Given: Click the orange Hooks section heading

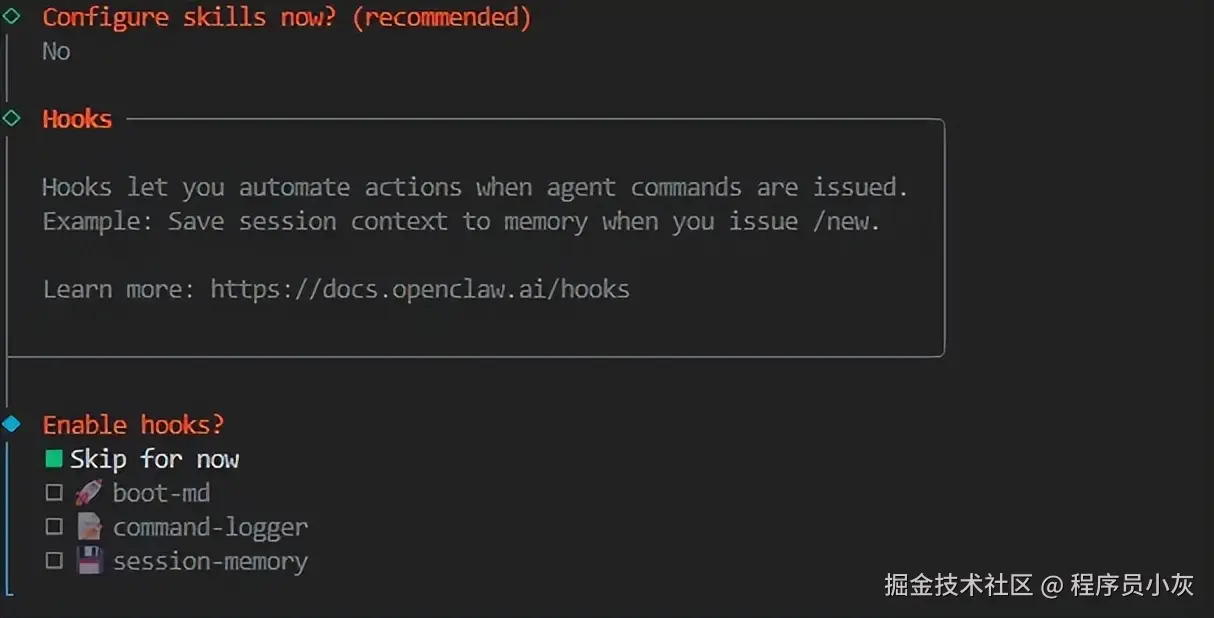Looking at the screenshot, I should click(x=77, y=119).
